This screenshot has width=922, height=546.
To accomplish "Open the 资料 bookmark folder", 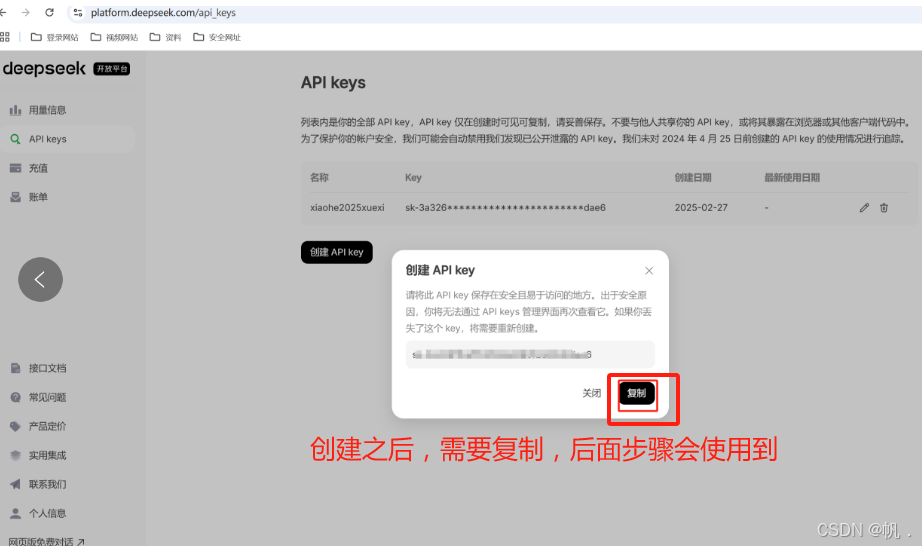I will pyautogui.click(x=165, y=37).
